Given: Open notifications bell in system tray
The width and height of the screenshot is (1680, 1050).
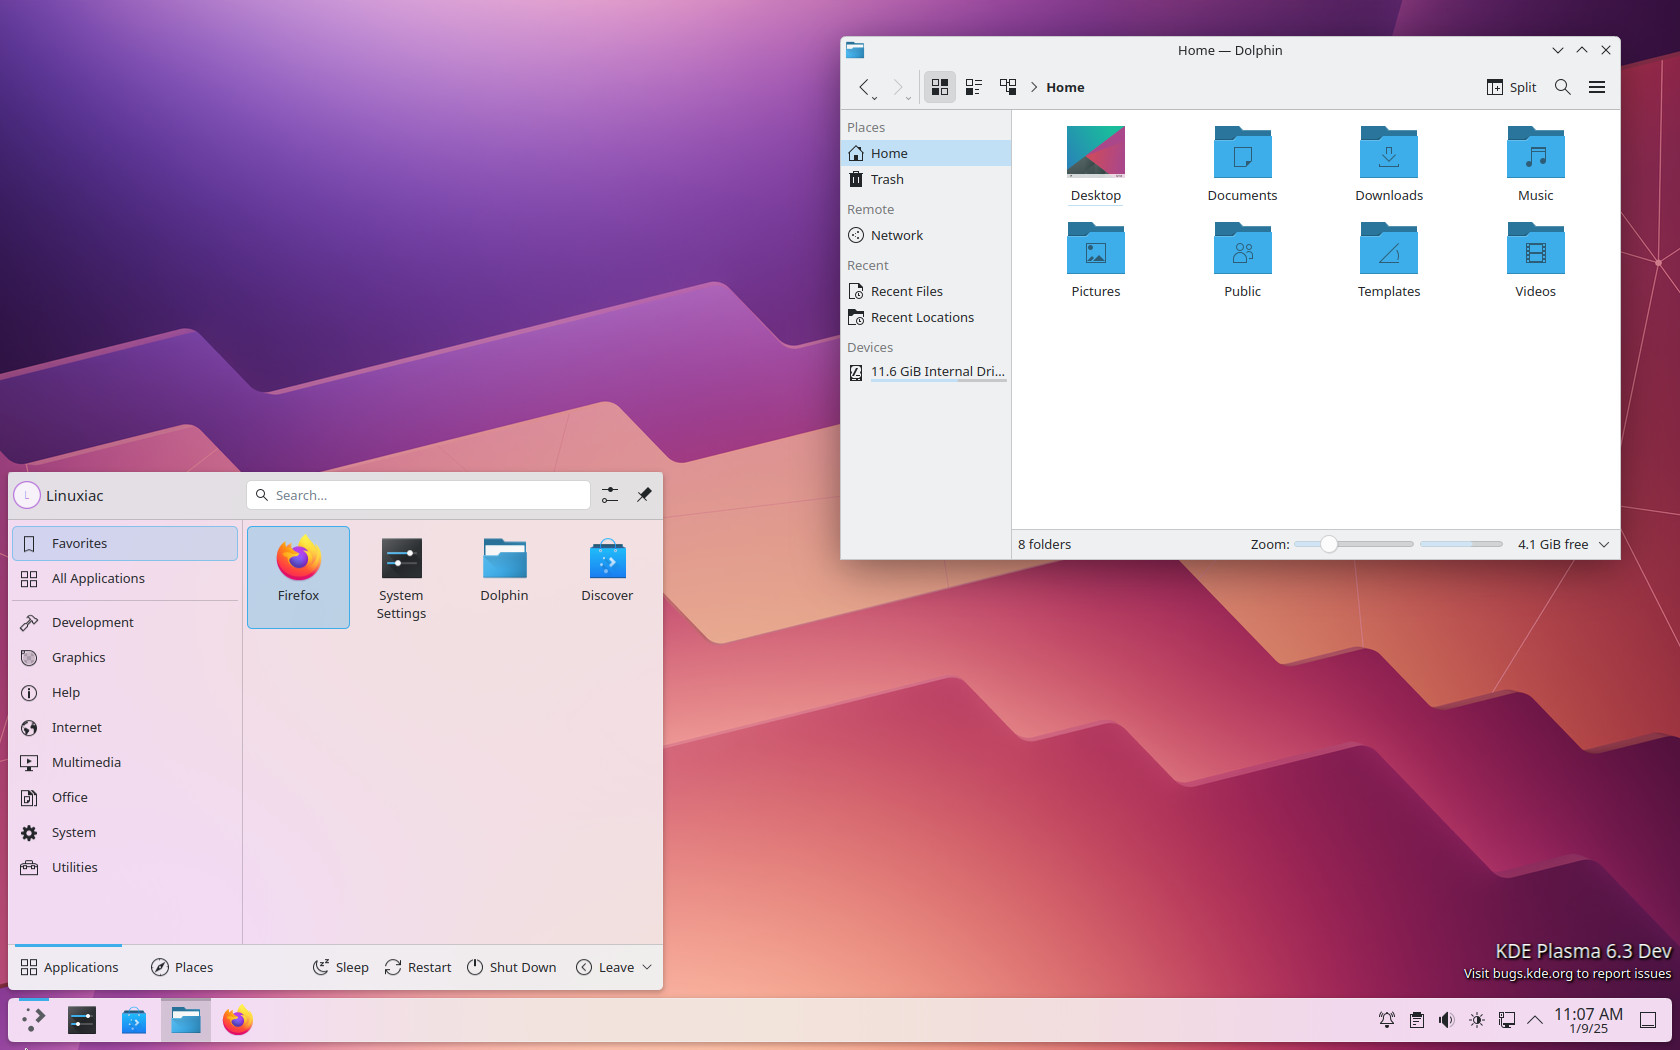Looking at the screenshot, I should [x=1387, y=1020].
